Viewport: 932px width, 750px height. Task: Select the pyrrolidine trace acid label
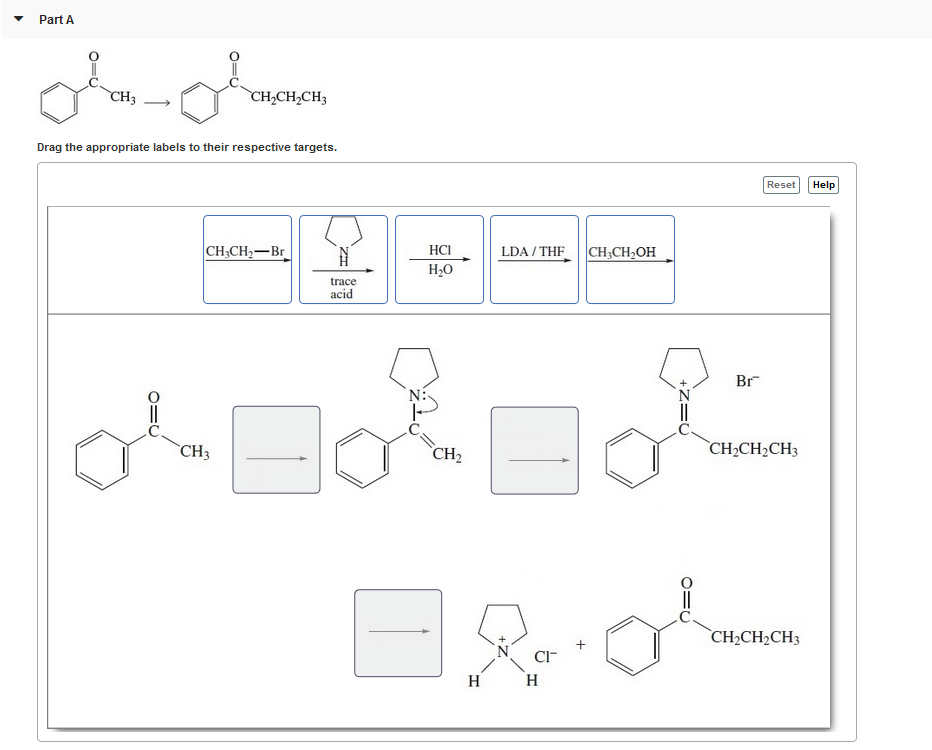tap(343, 258)
